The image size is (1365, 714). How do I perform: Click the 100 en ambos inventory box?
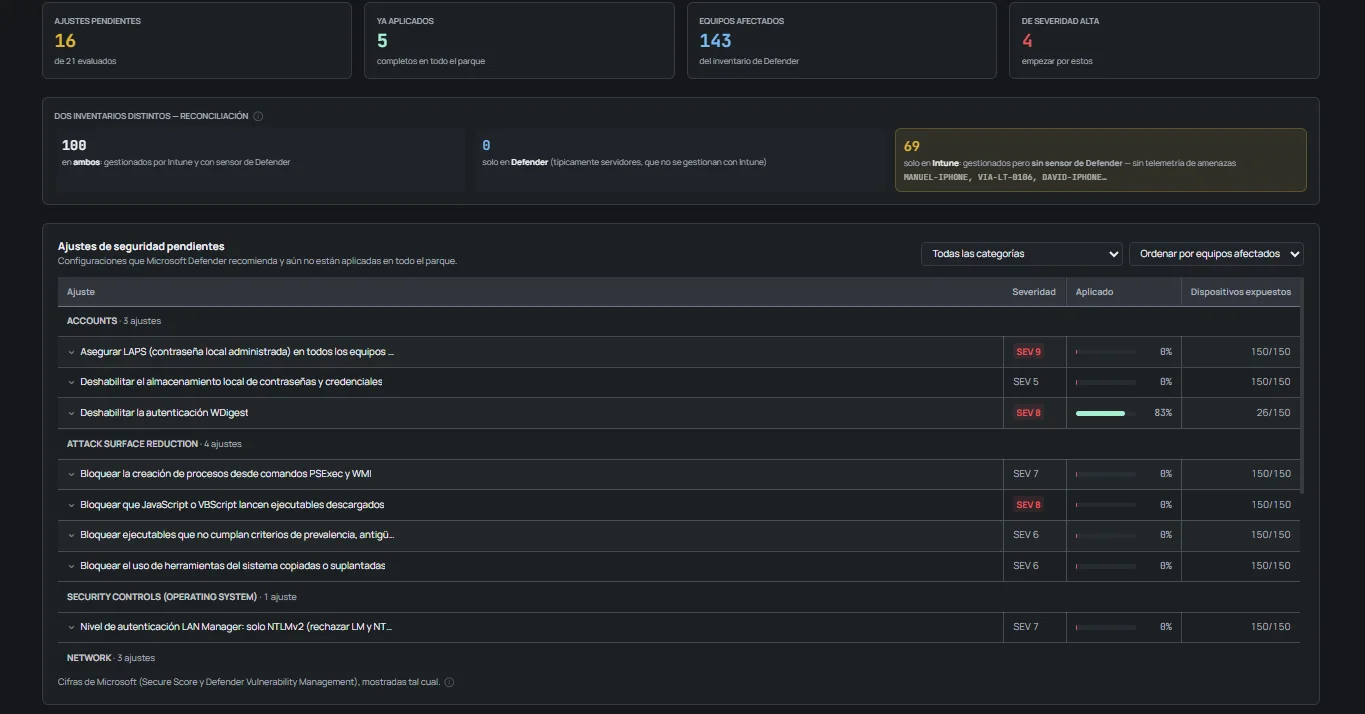[260, 160]
